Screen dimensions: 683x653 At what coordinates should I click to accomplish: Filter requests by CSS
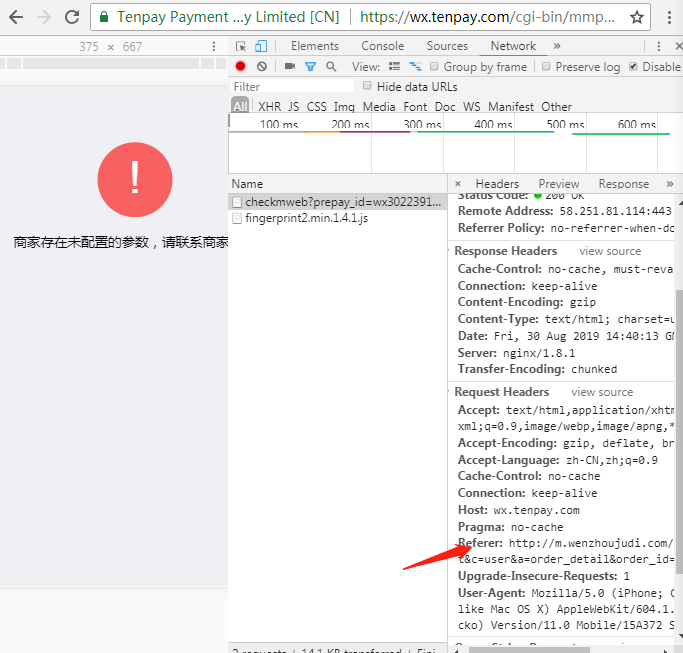coord(316,107)
